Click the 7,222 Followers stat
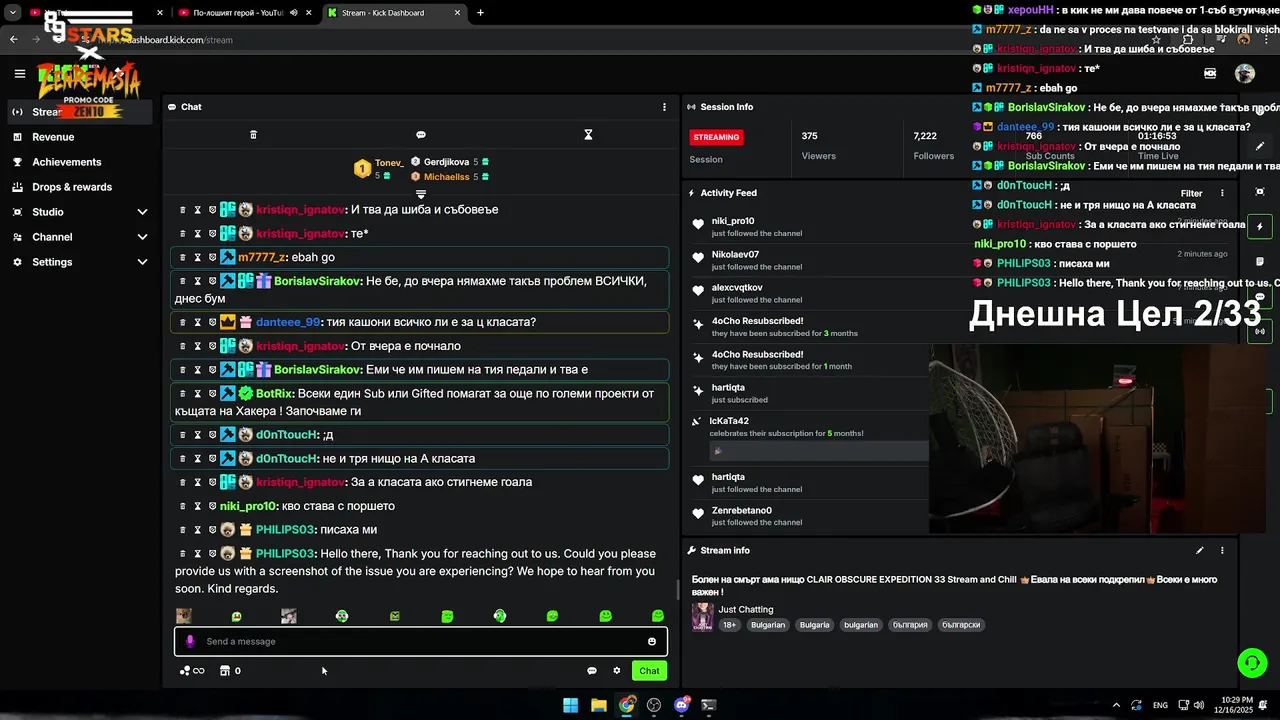This screenshot has height=720, width=1280. pyautogui.click(x=933, y=145)
